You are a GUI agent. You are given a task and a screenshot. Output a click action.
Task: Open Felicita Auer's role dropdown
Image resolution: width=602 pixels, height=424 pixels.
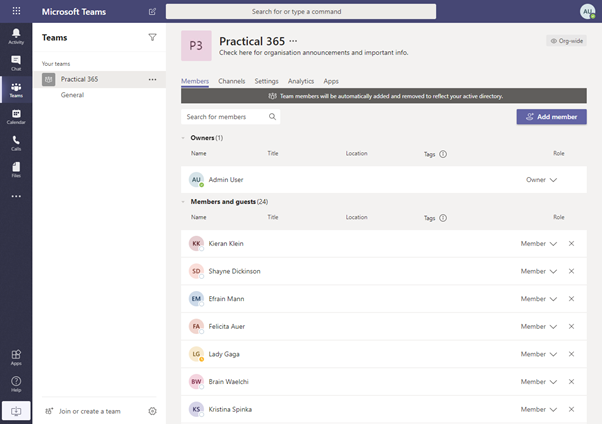click(539, 326)
